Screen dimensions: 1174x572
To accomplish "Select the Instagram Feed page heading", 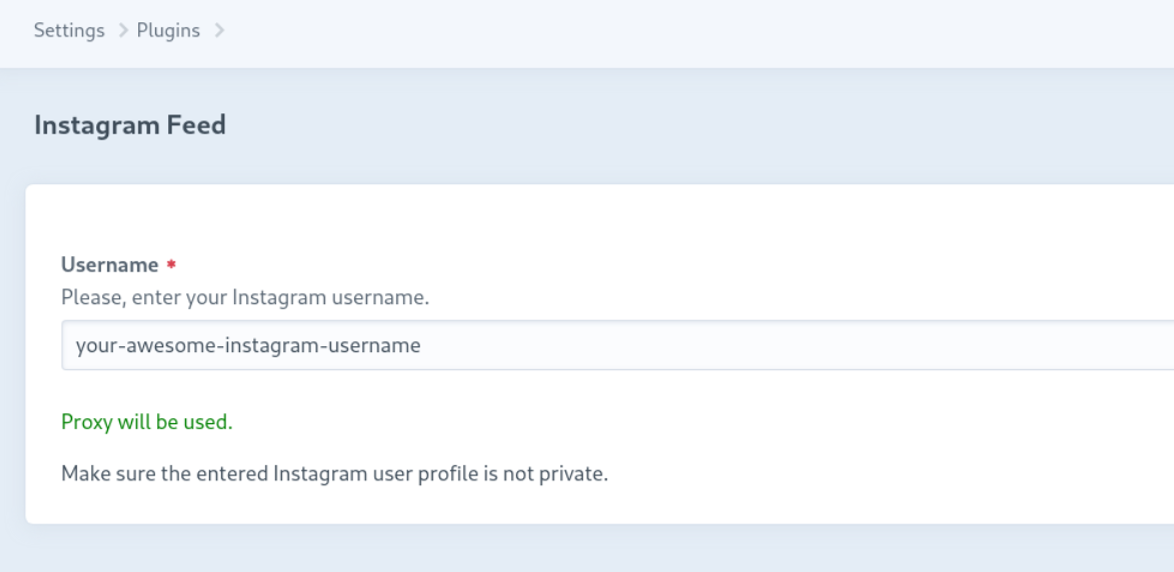I will (x=130, y=125).
